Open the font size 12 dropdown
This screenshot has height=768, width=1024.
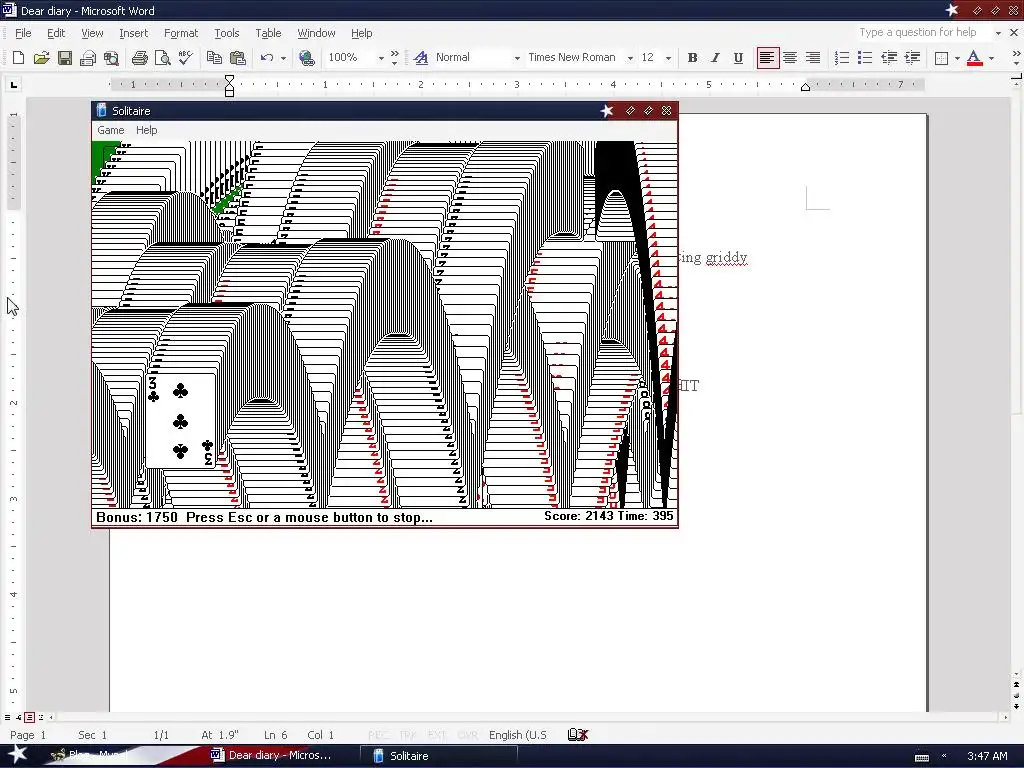point(668,58)
